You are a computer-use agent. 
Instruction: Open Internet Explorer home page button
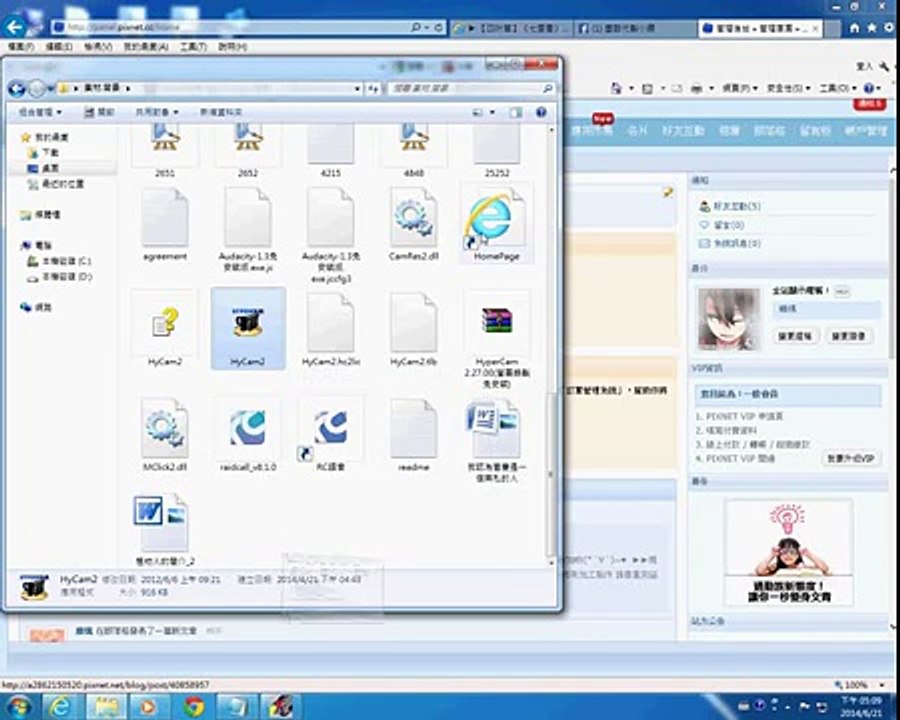coord(855,28)
